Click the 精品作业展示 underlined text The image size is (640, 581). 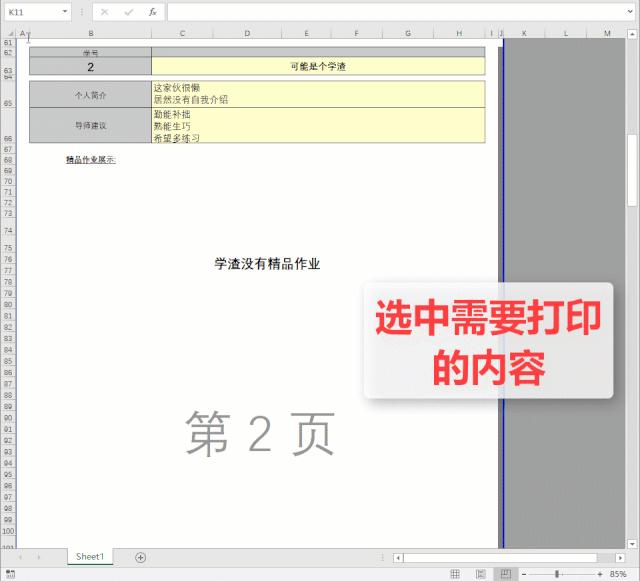[x=91, y=160]
